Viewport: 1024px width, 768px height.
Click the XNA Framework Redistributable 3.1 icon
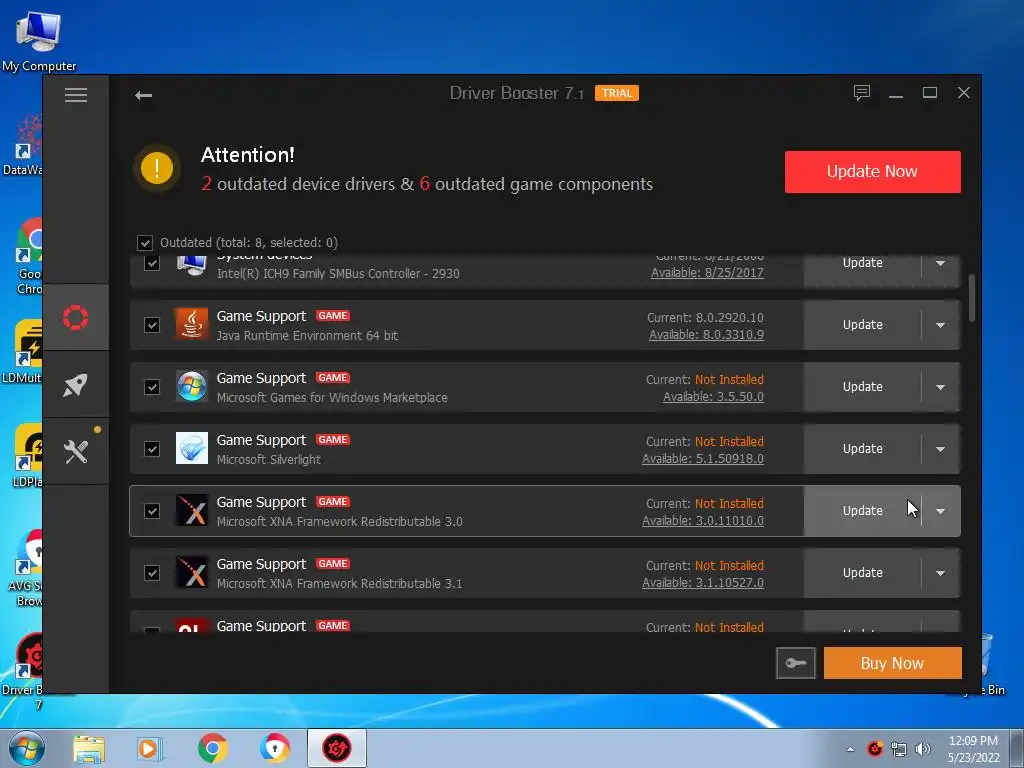(x=191, y=573)
